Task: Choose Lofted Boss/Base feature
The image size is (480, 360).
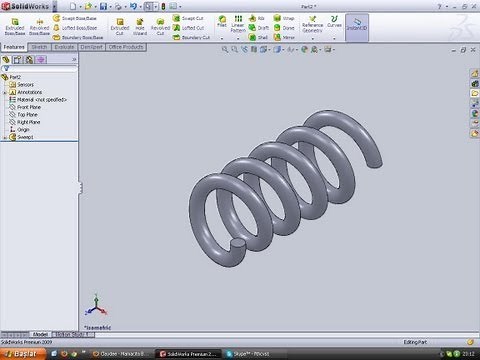Action: (75, 28)
